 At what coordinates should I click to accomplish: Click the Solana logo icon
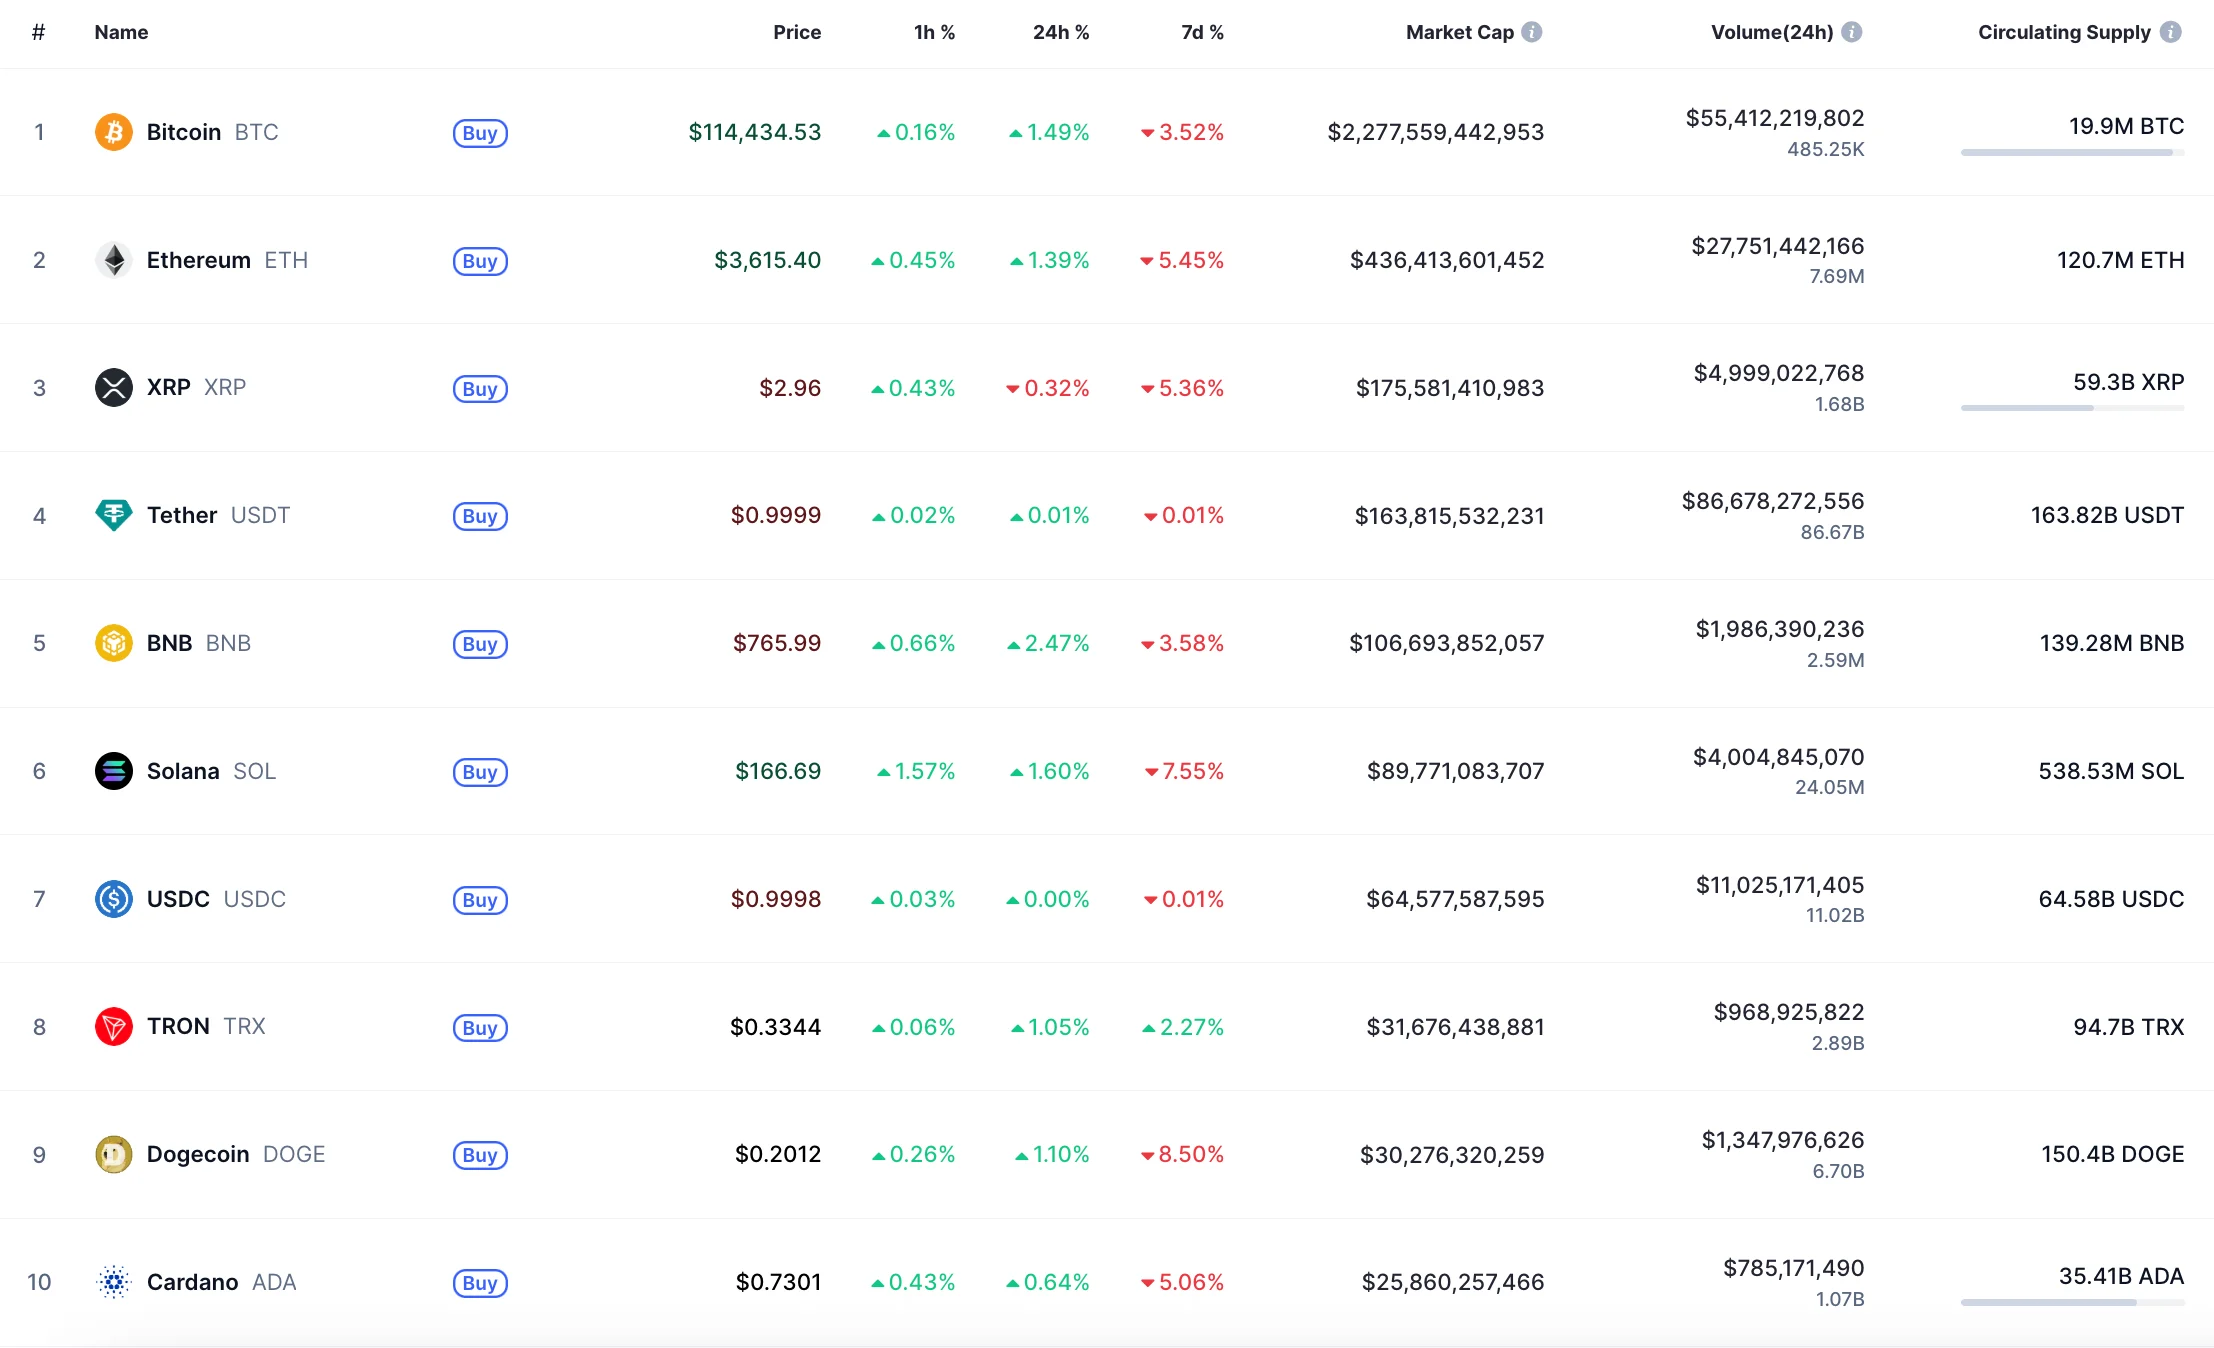tap(113, 771)
